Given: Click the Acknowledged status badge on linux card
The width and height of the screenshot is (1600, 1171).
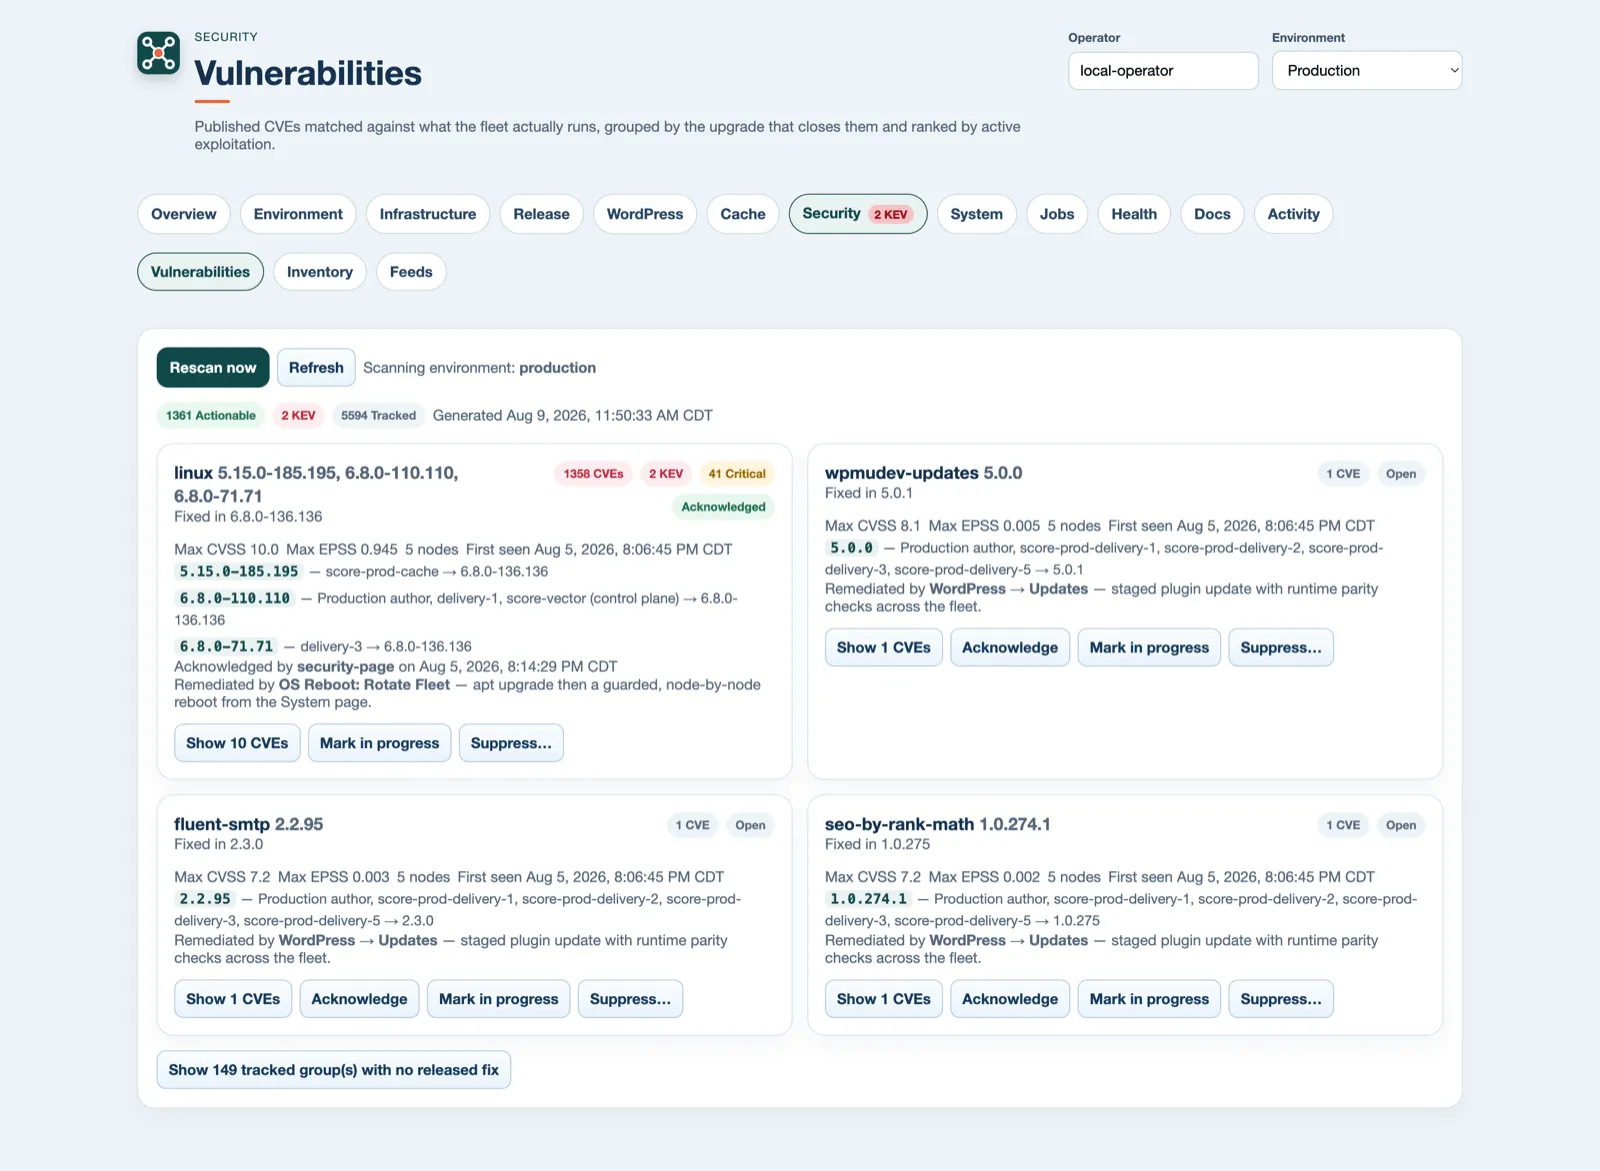Looking at the screenshot, I should 723,507.
